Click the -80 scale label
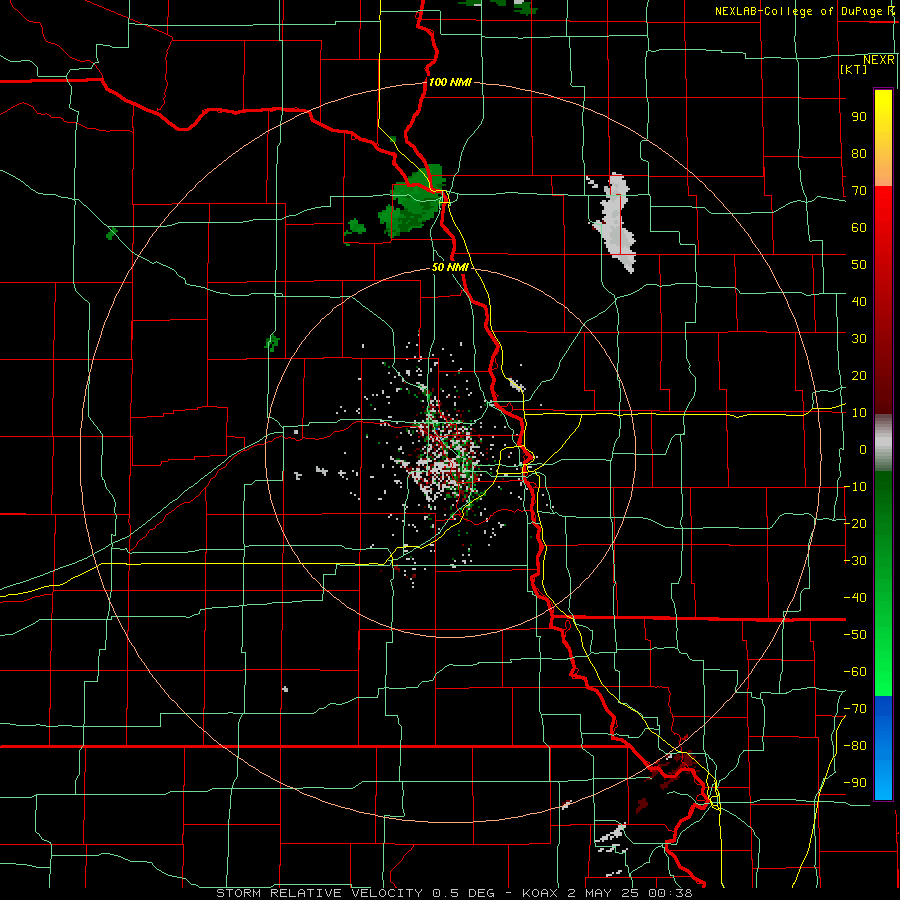Image resolution: width=900 pixels, height=900 pixels. (x=855, y=746)
